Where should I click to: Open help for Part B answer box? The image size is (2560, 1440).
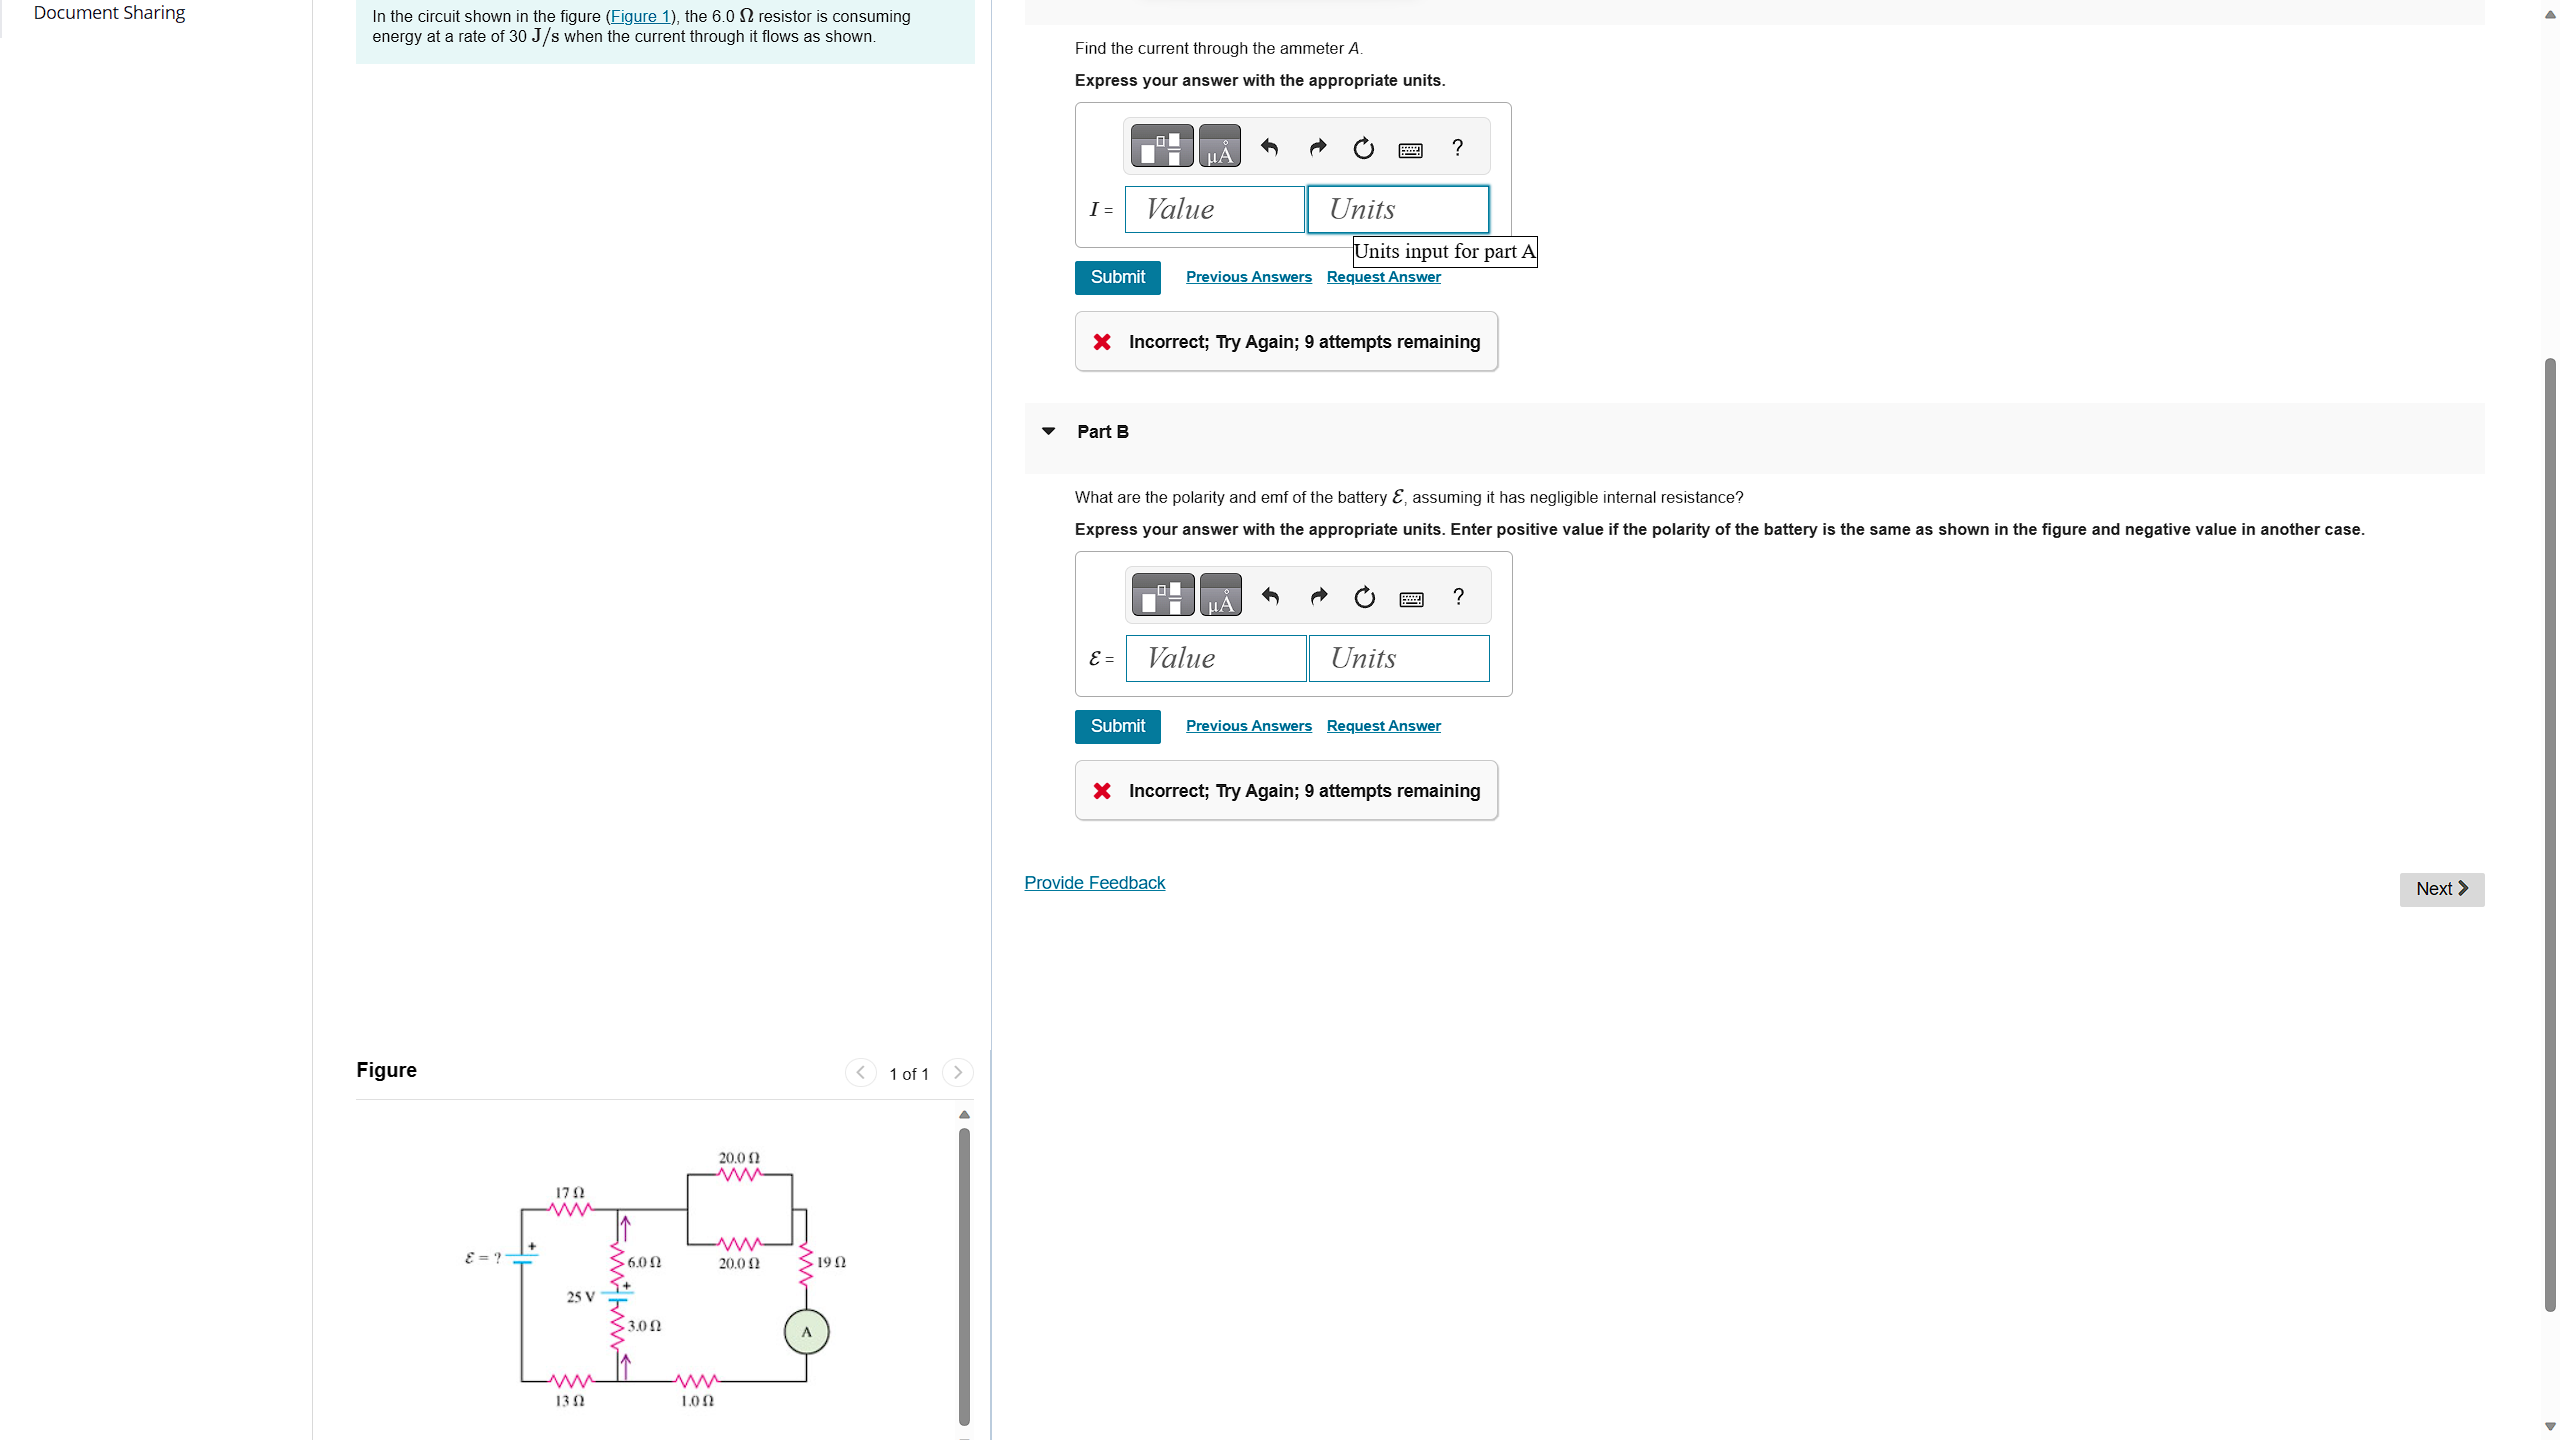pos(1459,597)
